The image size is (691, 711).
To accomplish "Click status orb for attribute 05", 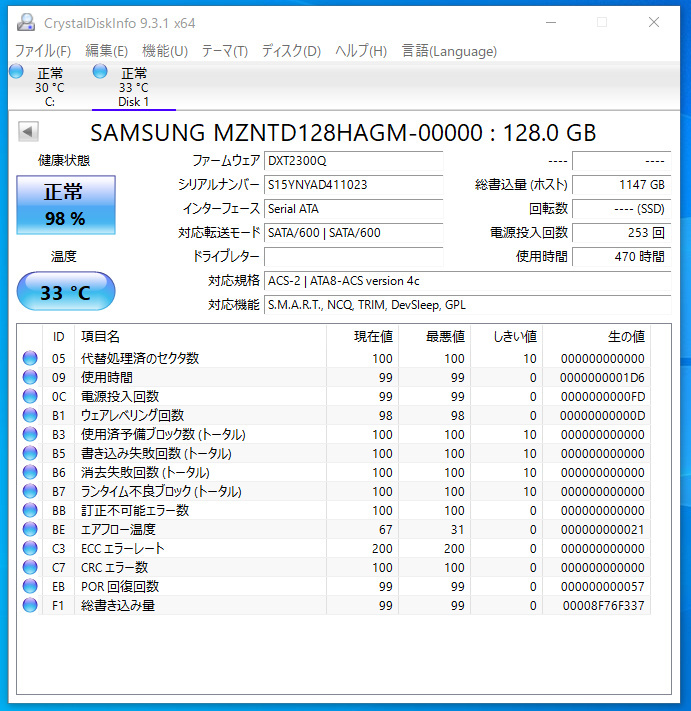I will 30,358.
